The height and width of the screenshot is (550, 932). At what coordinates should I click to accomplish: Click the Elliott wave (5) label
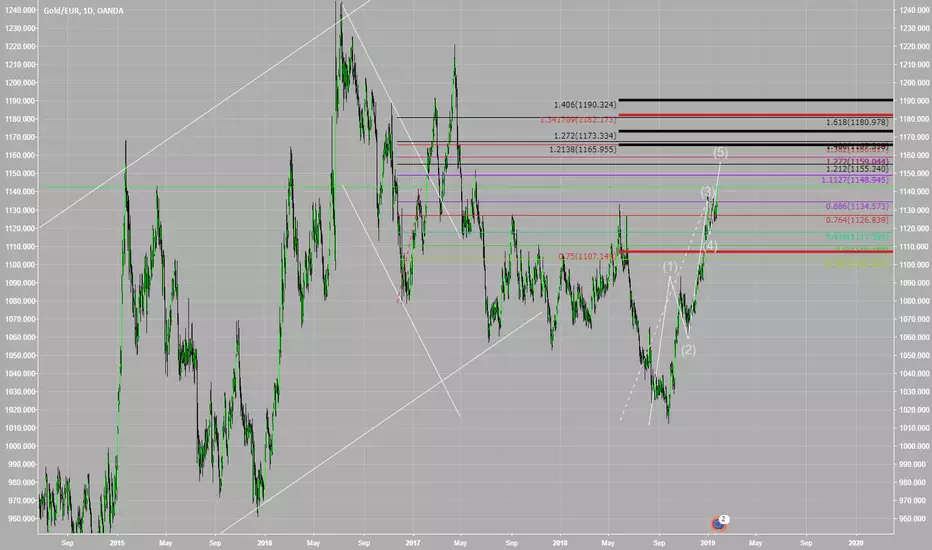(720, 153)
